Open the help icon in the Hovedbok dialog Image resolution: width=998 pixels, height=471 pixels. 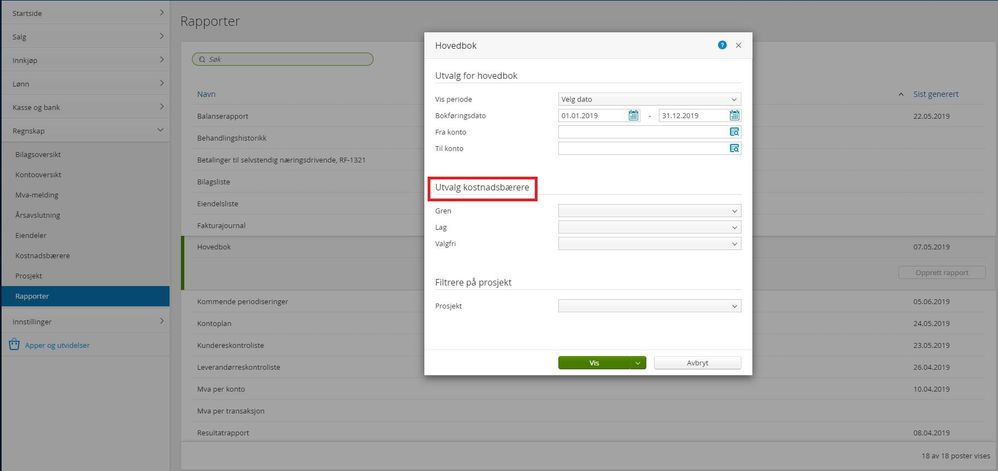722,45
